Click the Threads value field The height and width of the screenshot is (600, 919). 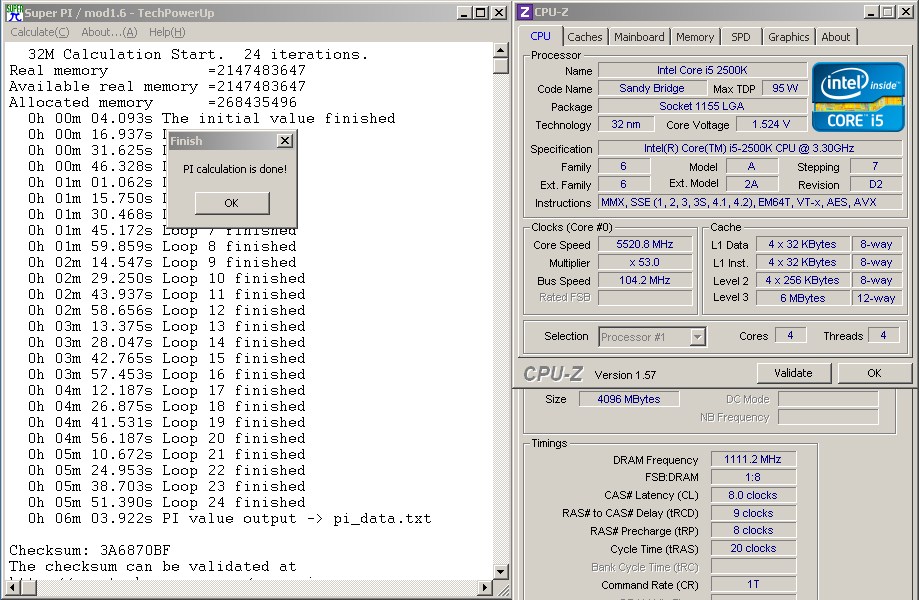click(x=883, y=336)
